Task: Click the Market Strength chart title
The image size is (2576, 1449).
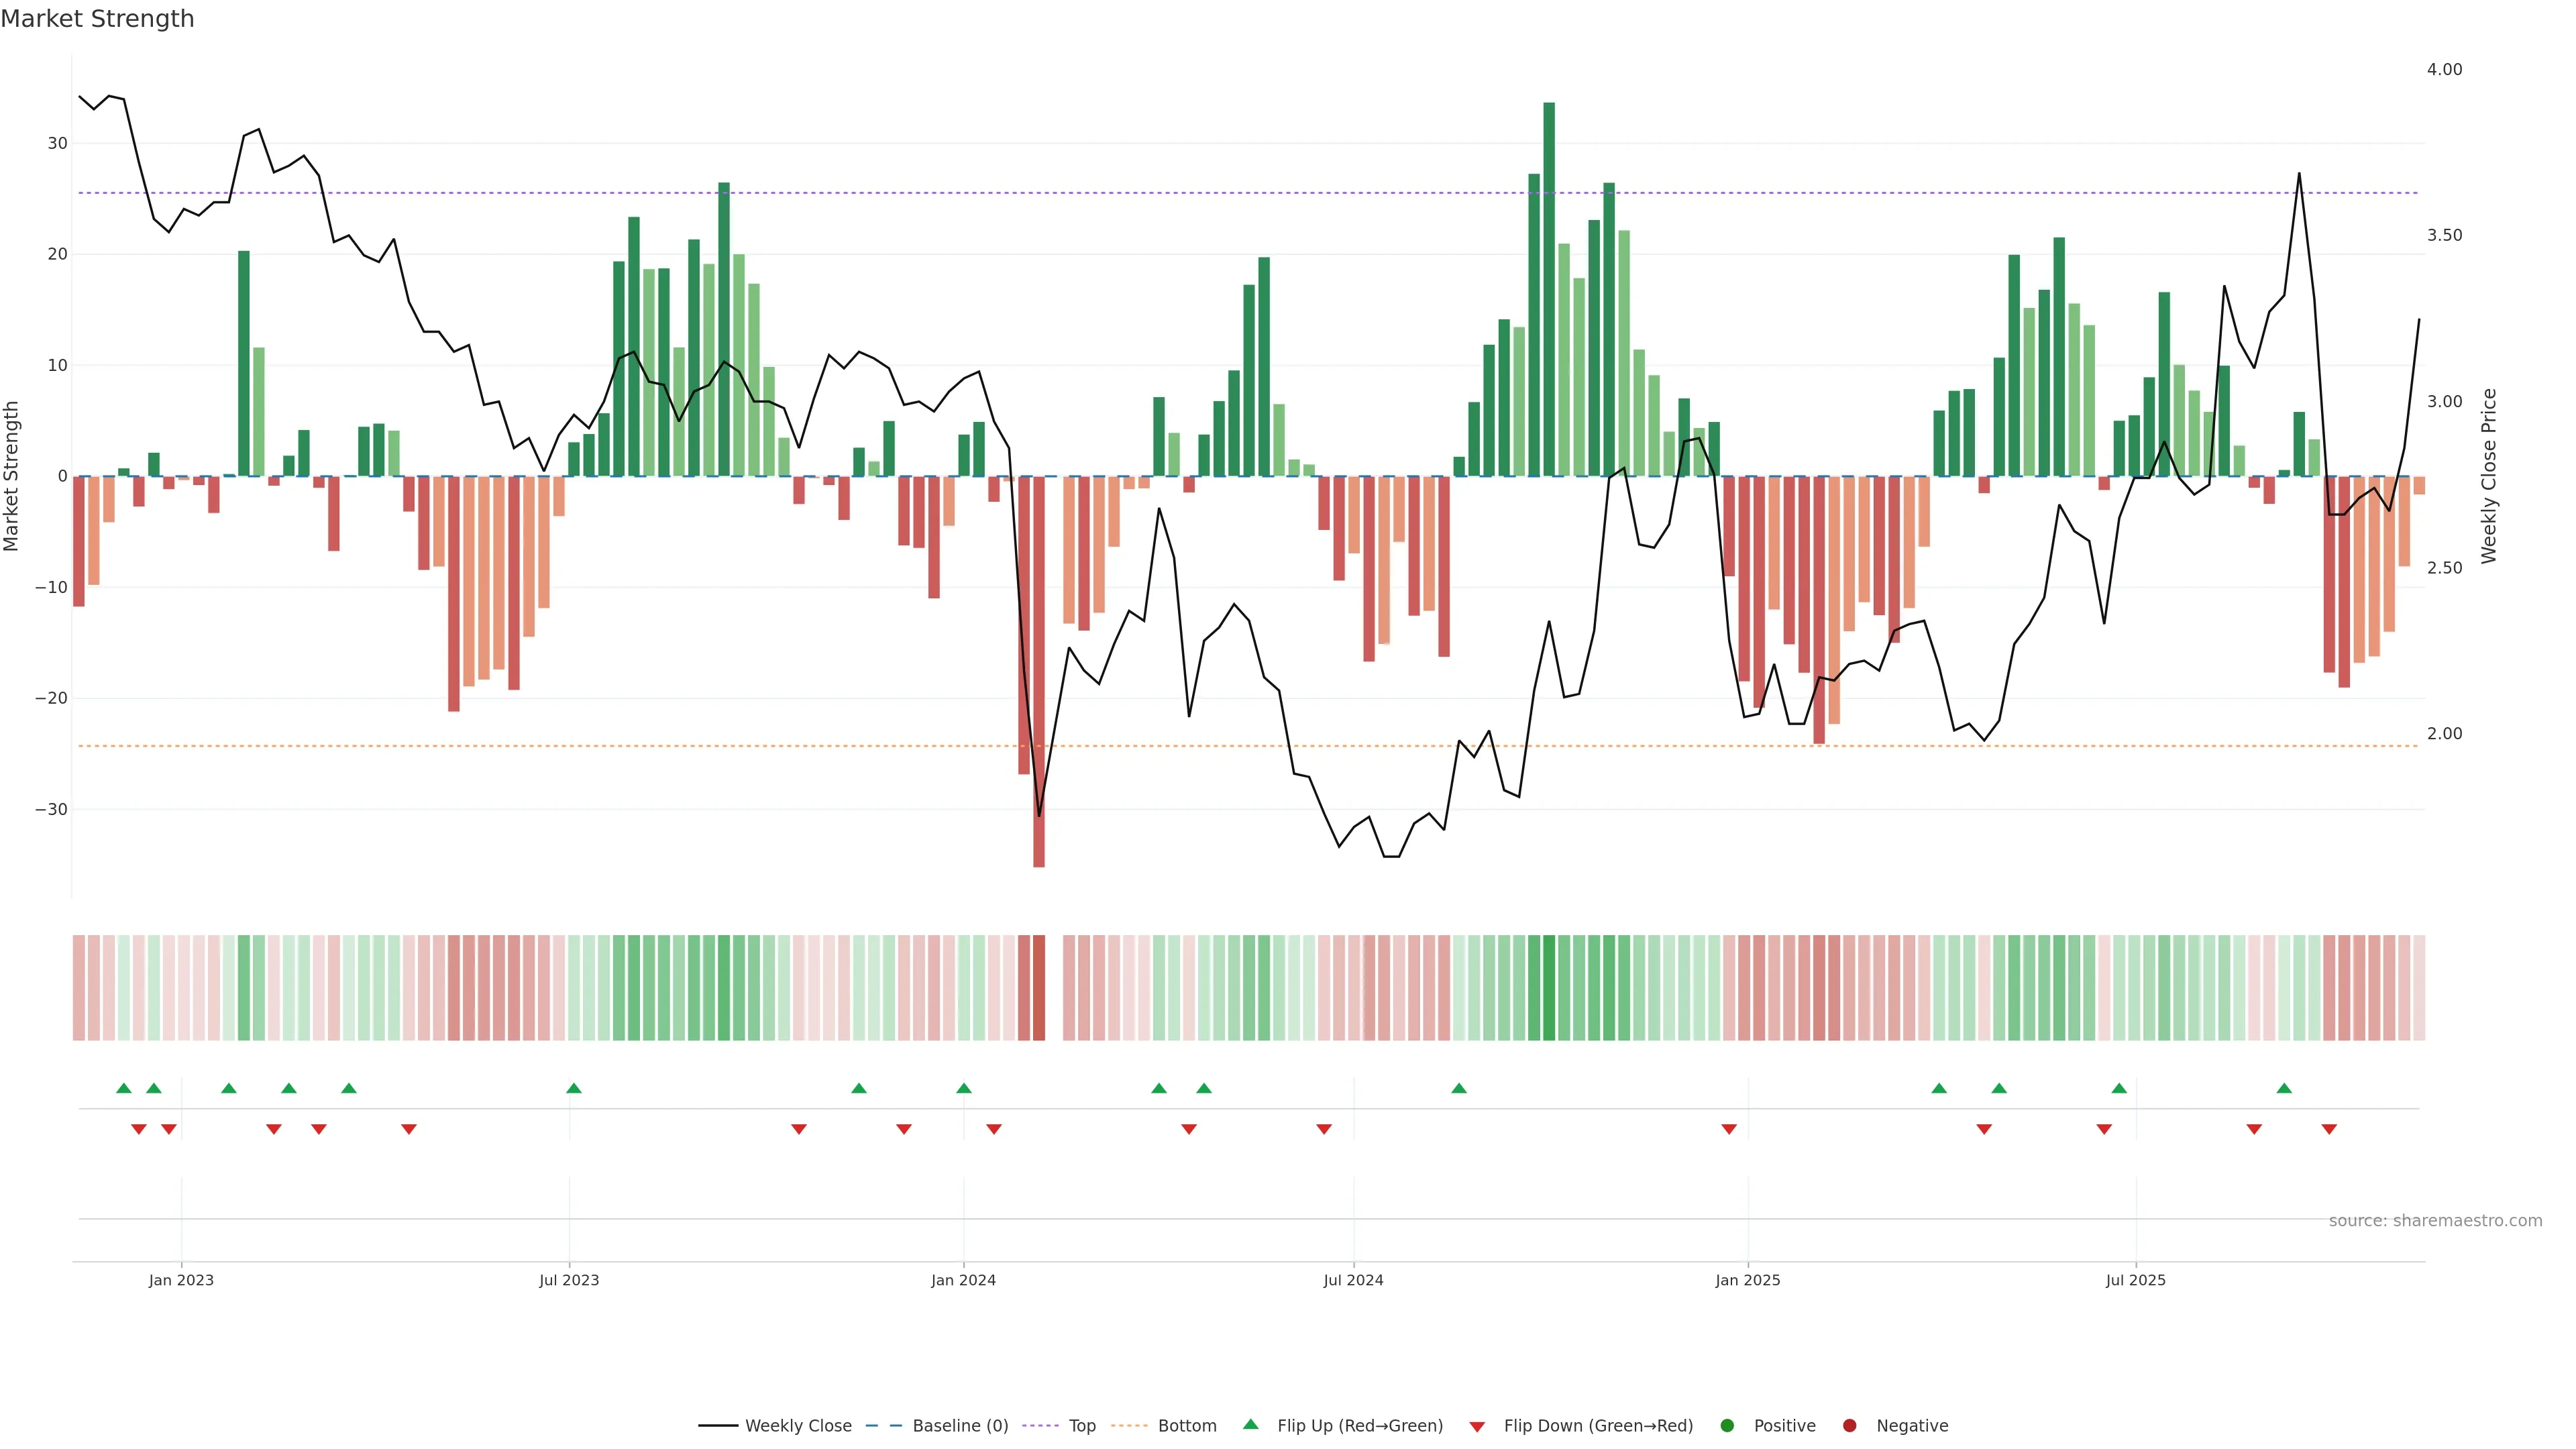Action: click(97, 19)
